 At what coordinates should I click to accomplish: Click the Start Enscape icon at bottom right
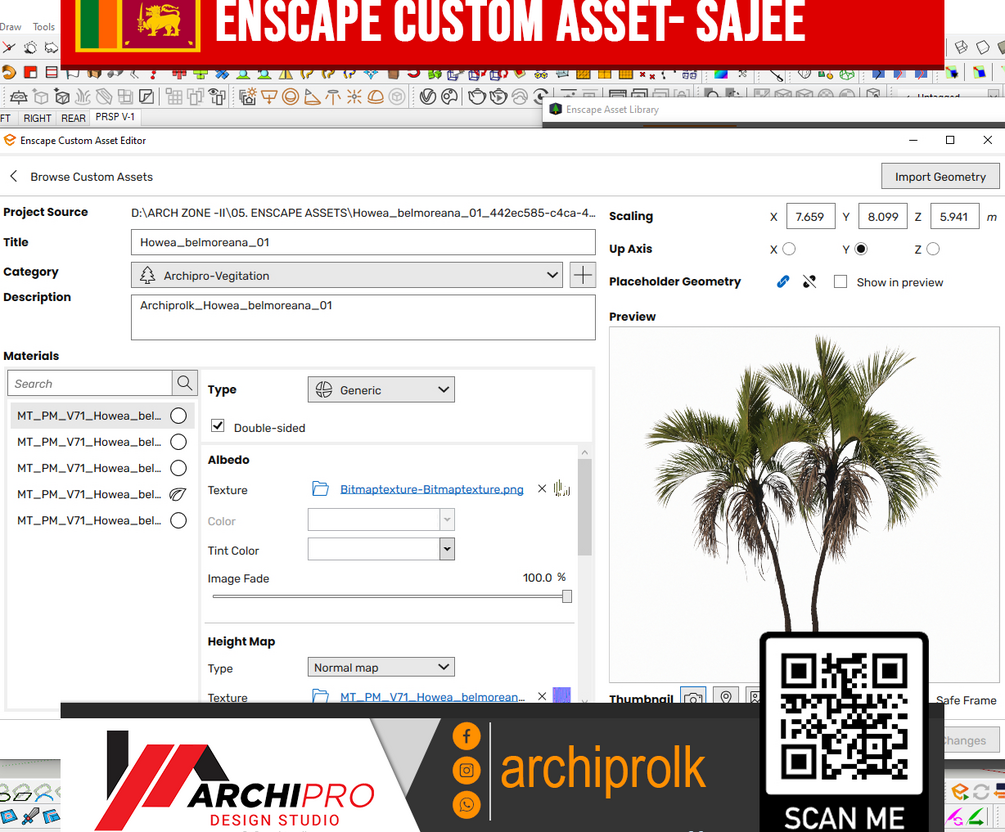click(959, 792)
